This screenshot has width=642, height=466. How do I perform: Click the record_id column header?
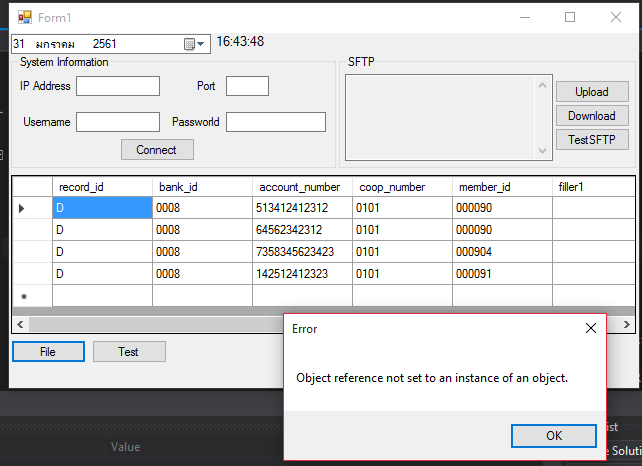coord(102,187)
